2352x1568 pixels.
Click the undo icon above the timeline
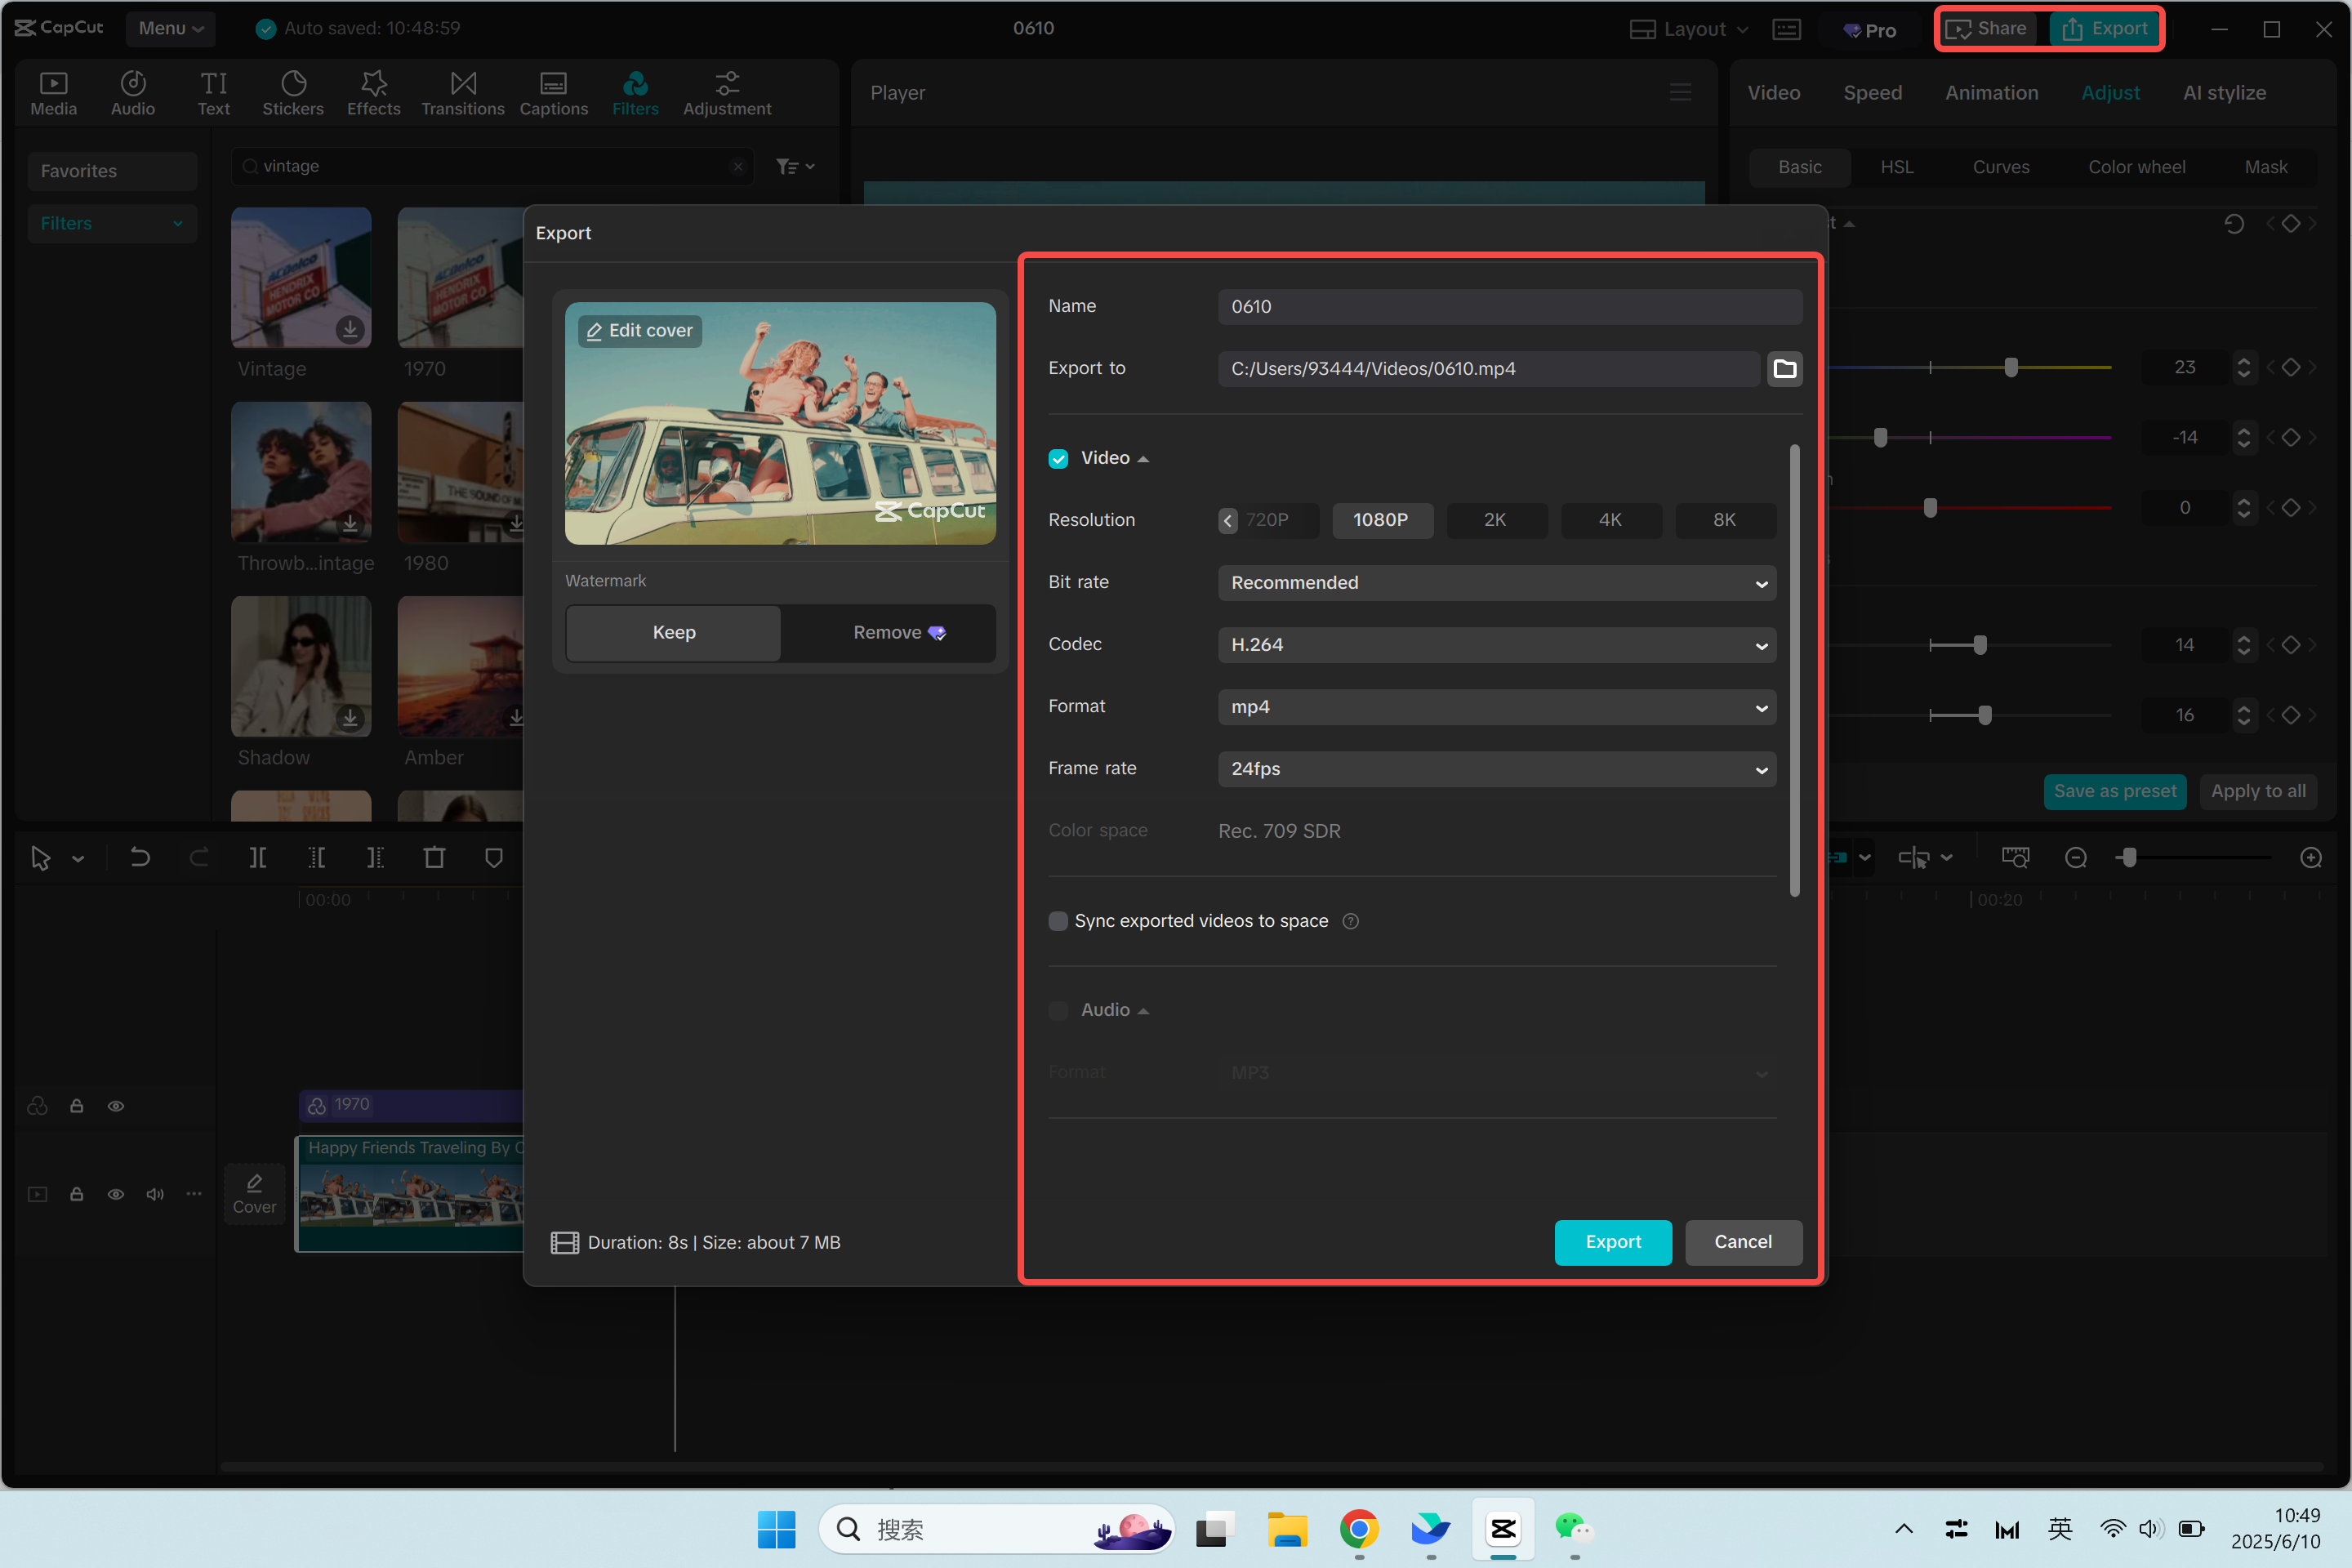[x=140, y=857]
